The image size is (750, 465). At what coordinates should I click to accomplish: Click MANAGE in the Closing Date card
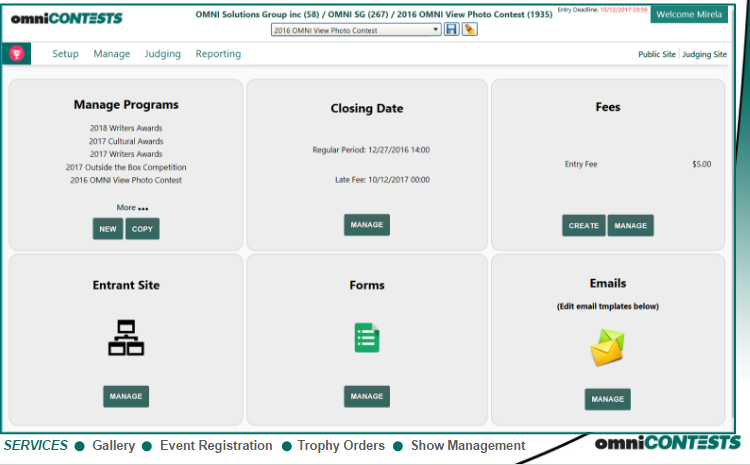point(367,225)
